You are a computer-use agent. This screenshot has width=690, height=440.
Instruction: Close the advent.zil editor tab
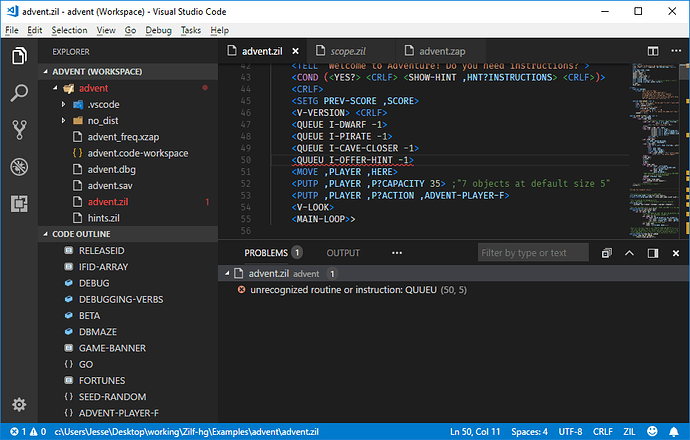click(295, 51)
